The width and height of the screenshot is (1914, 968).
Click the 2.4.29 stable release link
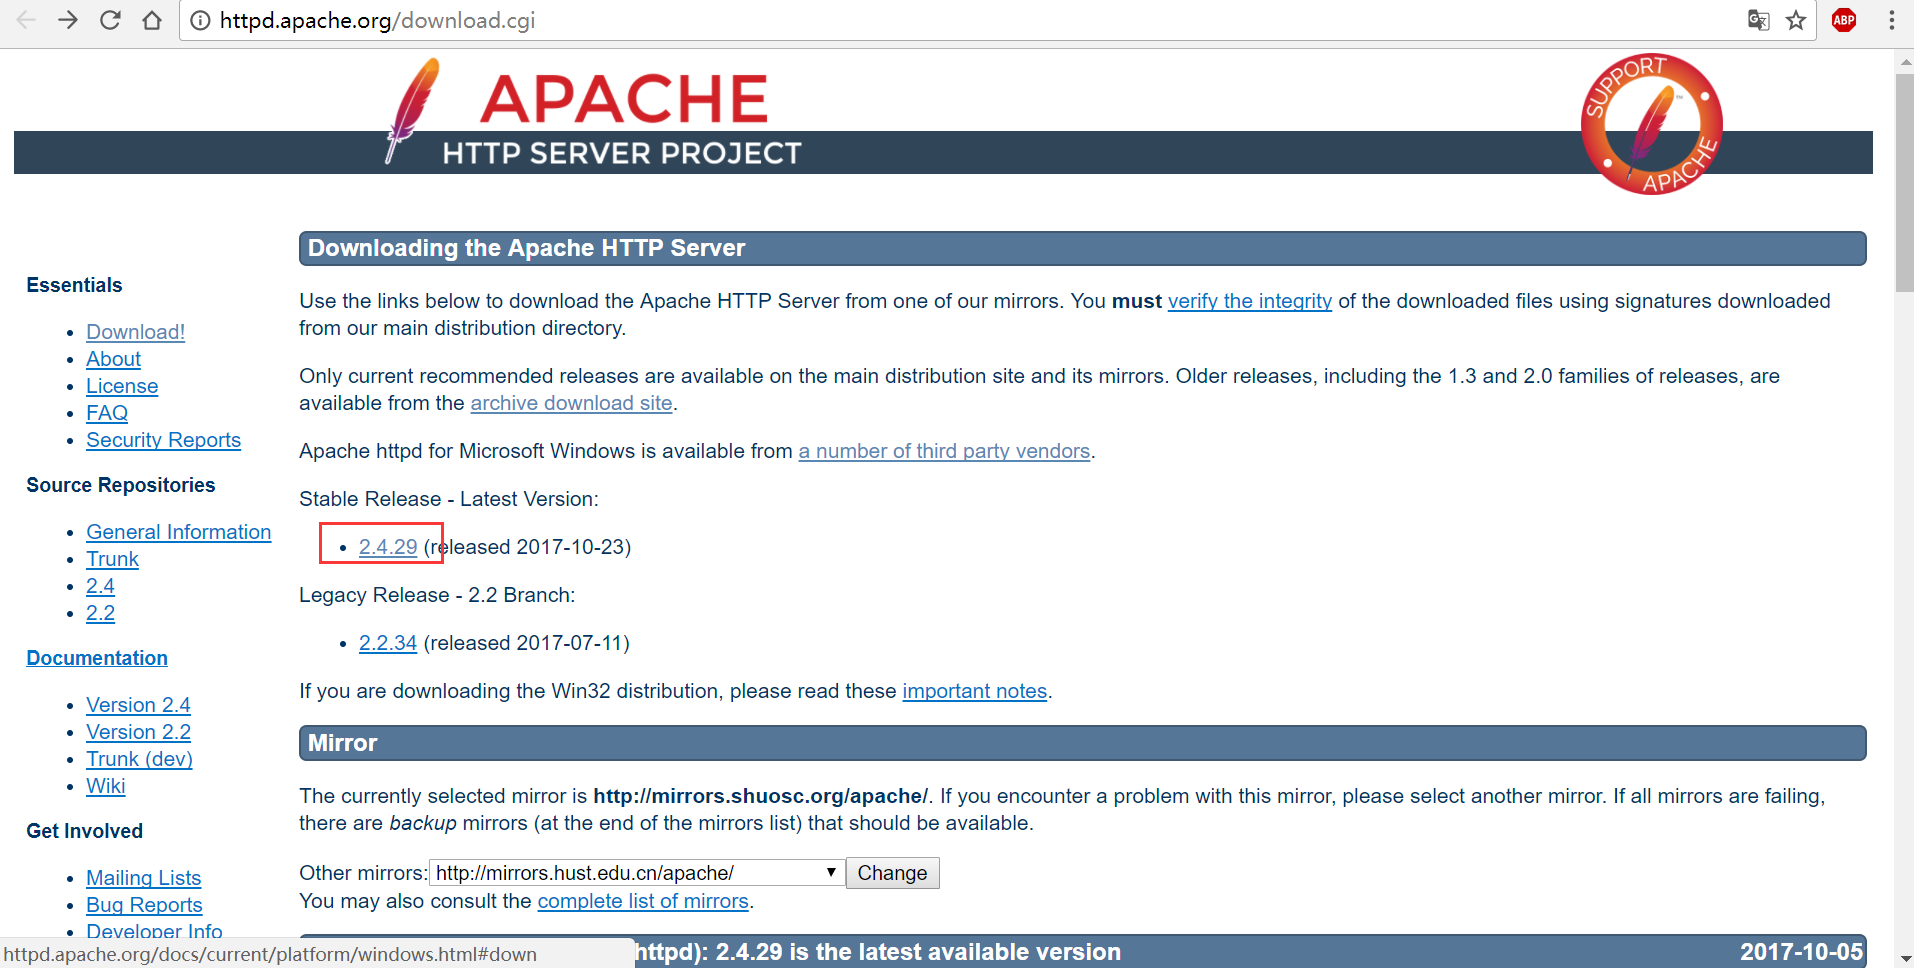coord(388,547)
